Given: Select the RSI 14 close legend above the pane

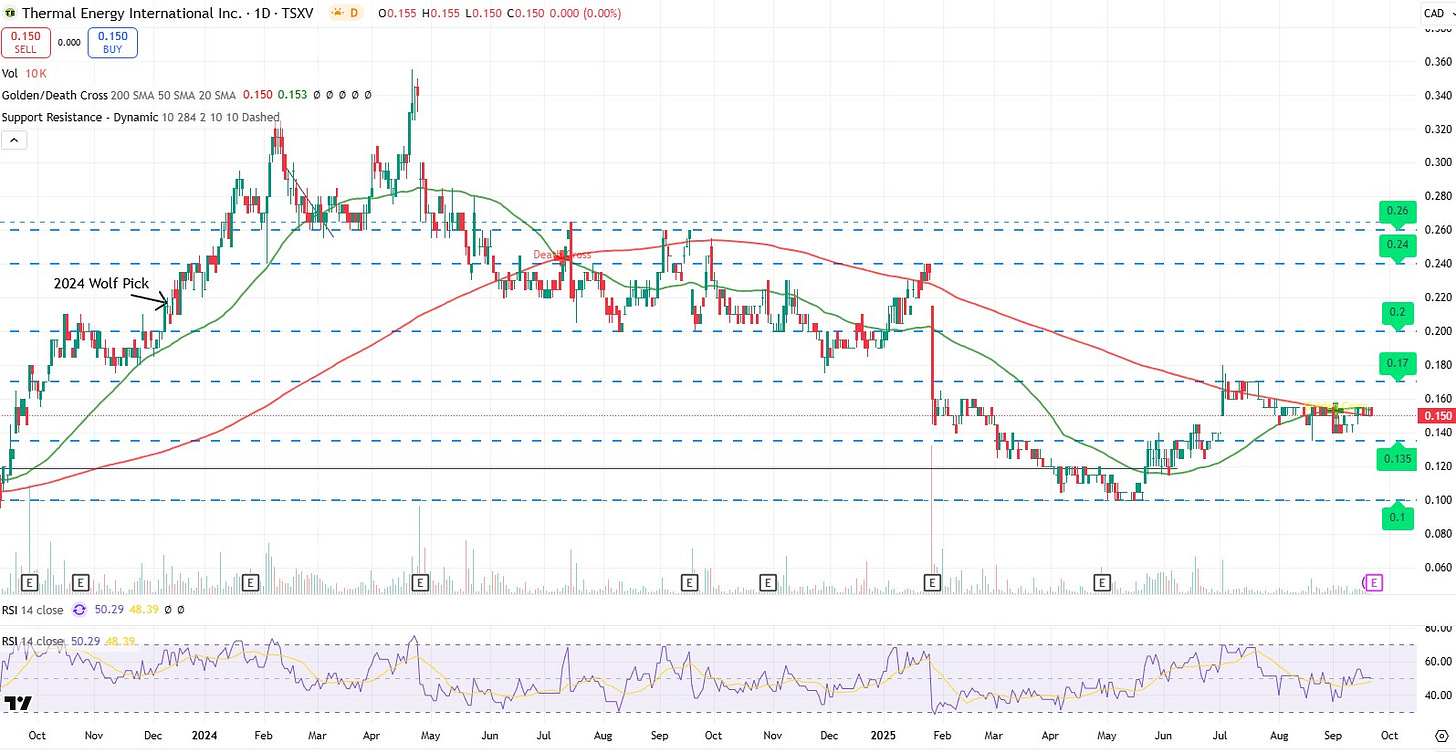Looking at the screenshot, I should click(92, 609).
